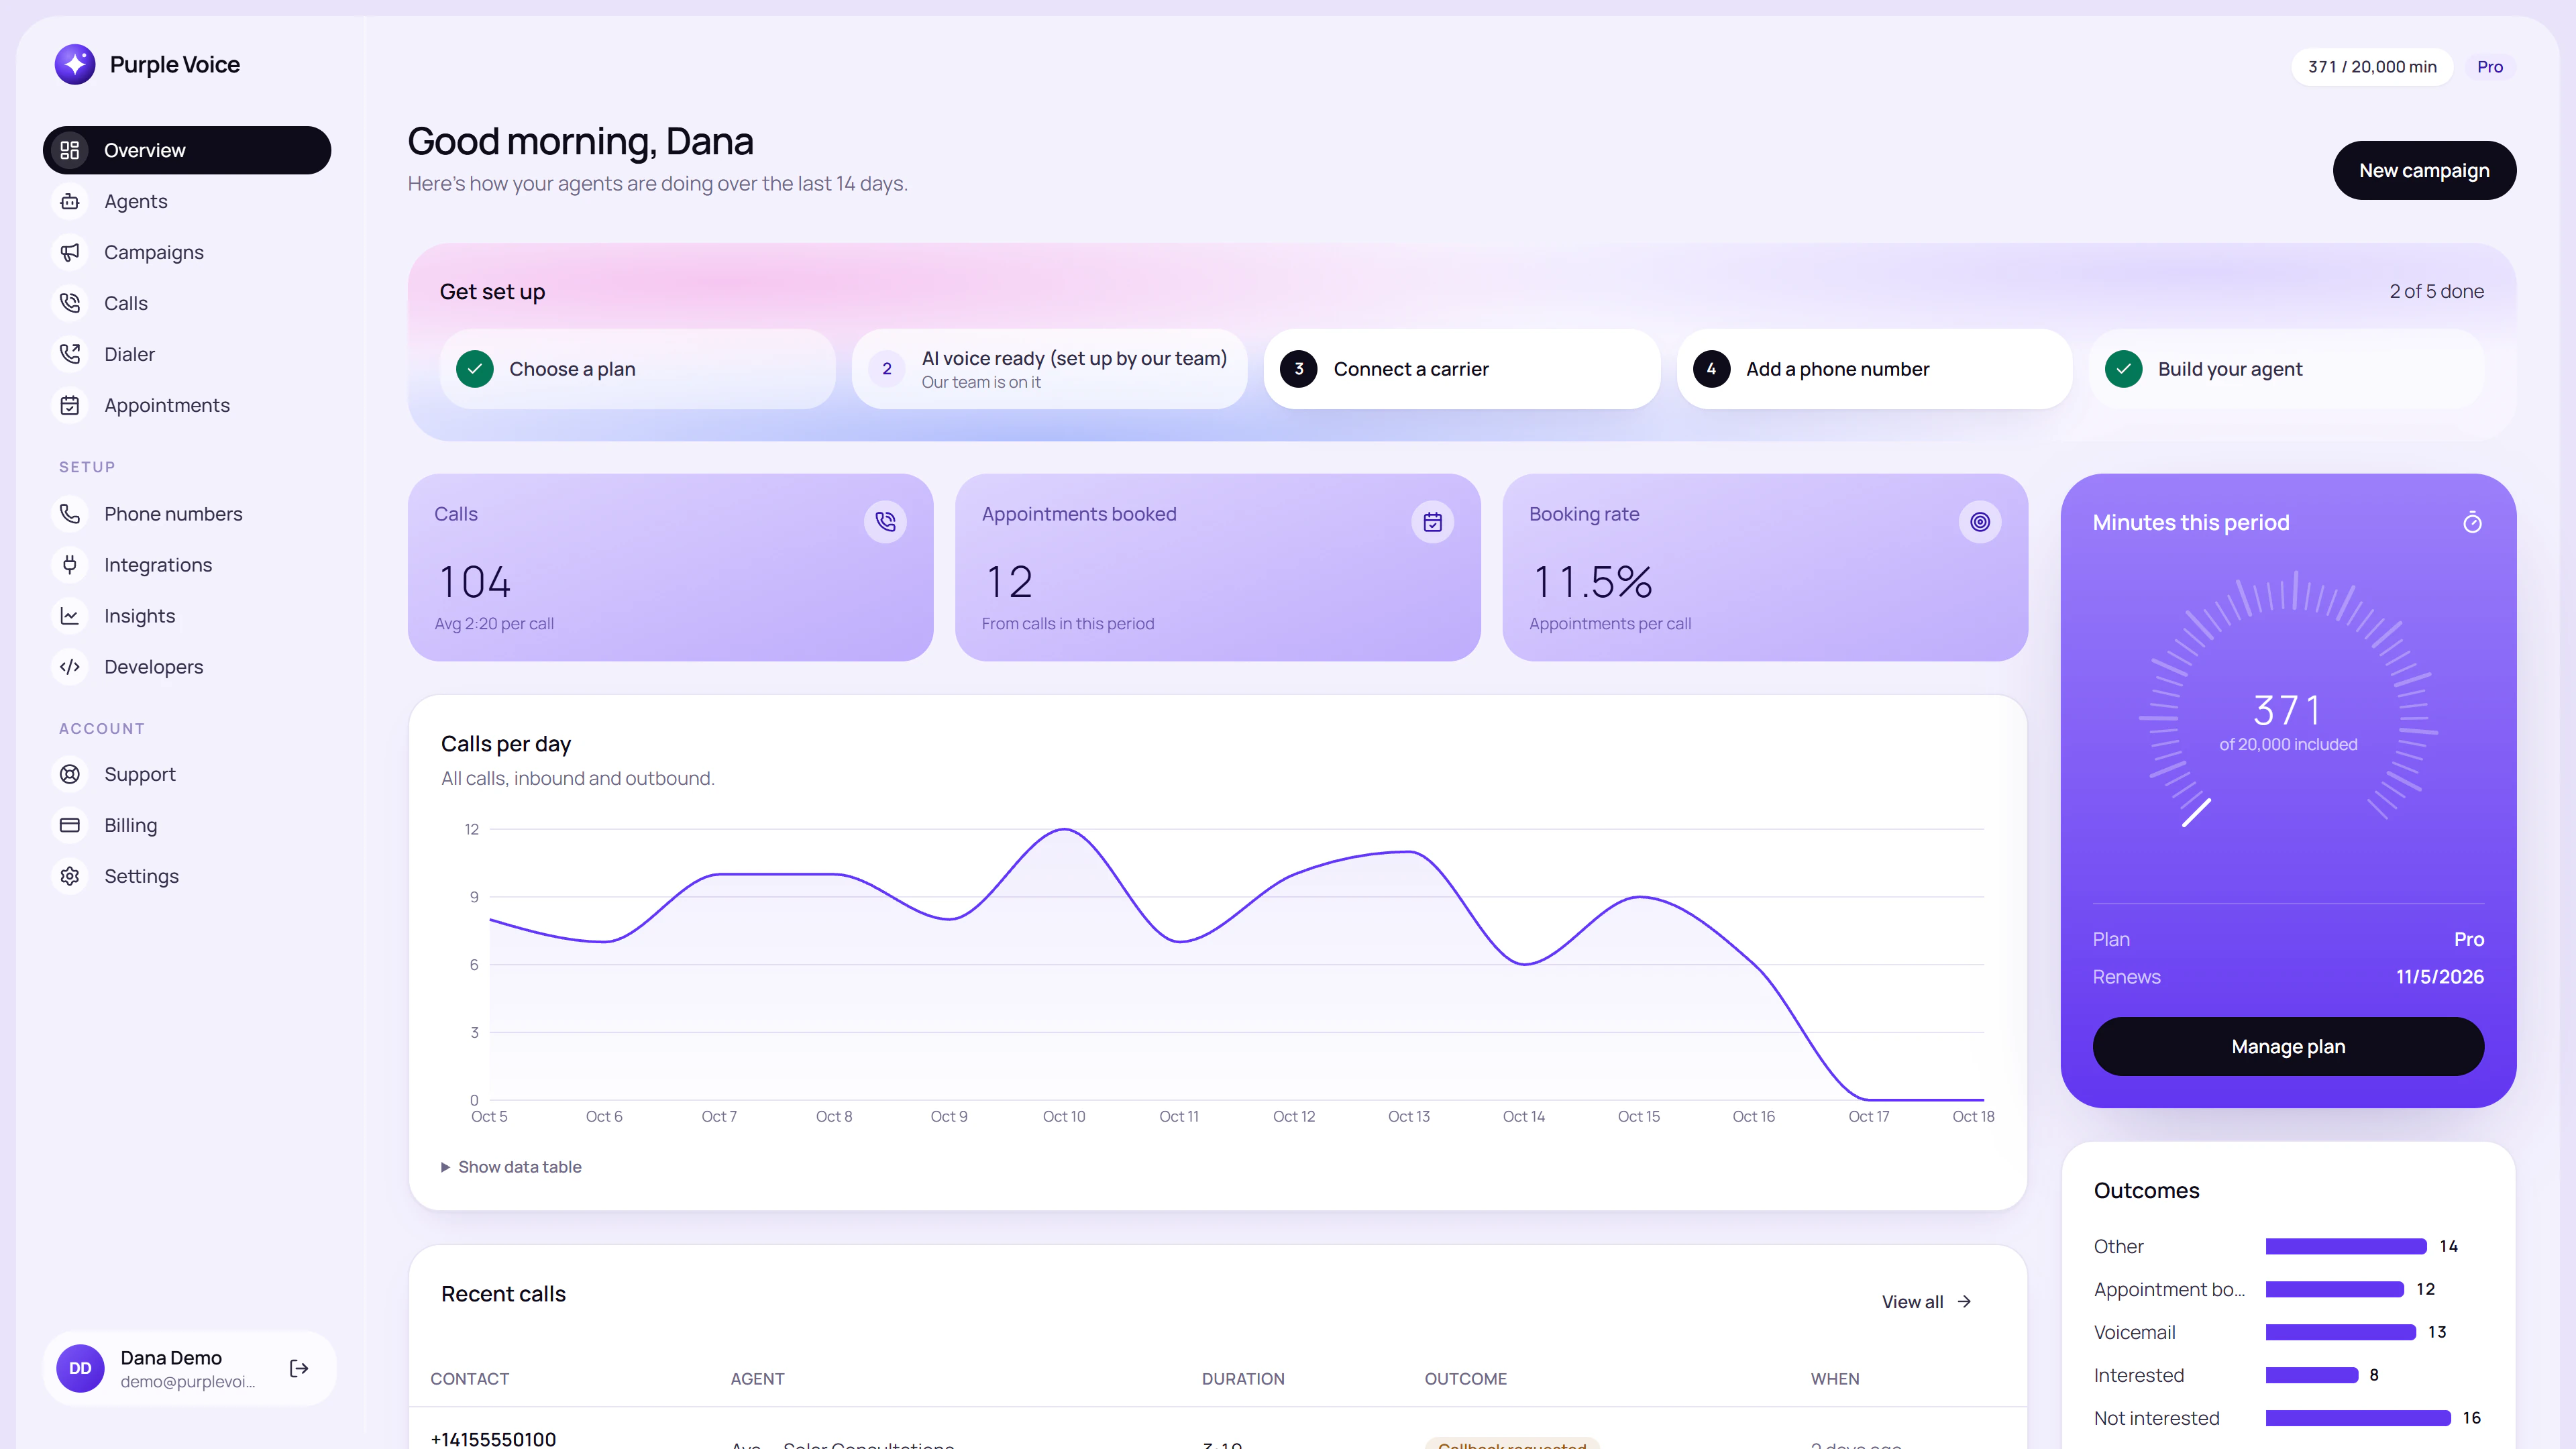
Task: Expand the Show data table disclosure
Action: tap(511, 1167)
